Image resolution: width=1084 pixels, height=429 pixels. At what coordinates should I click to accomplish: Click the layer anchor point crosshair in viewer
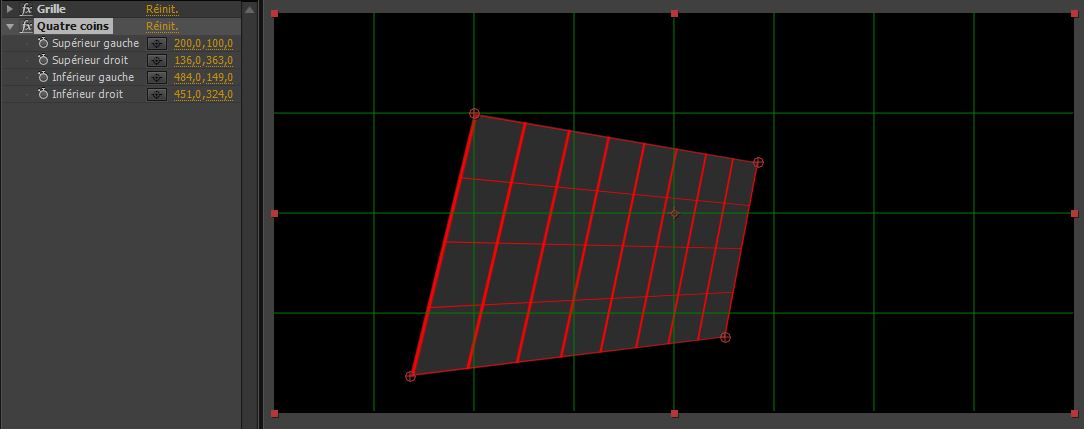675,214
